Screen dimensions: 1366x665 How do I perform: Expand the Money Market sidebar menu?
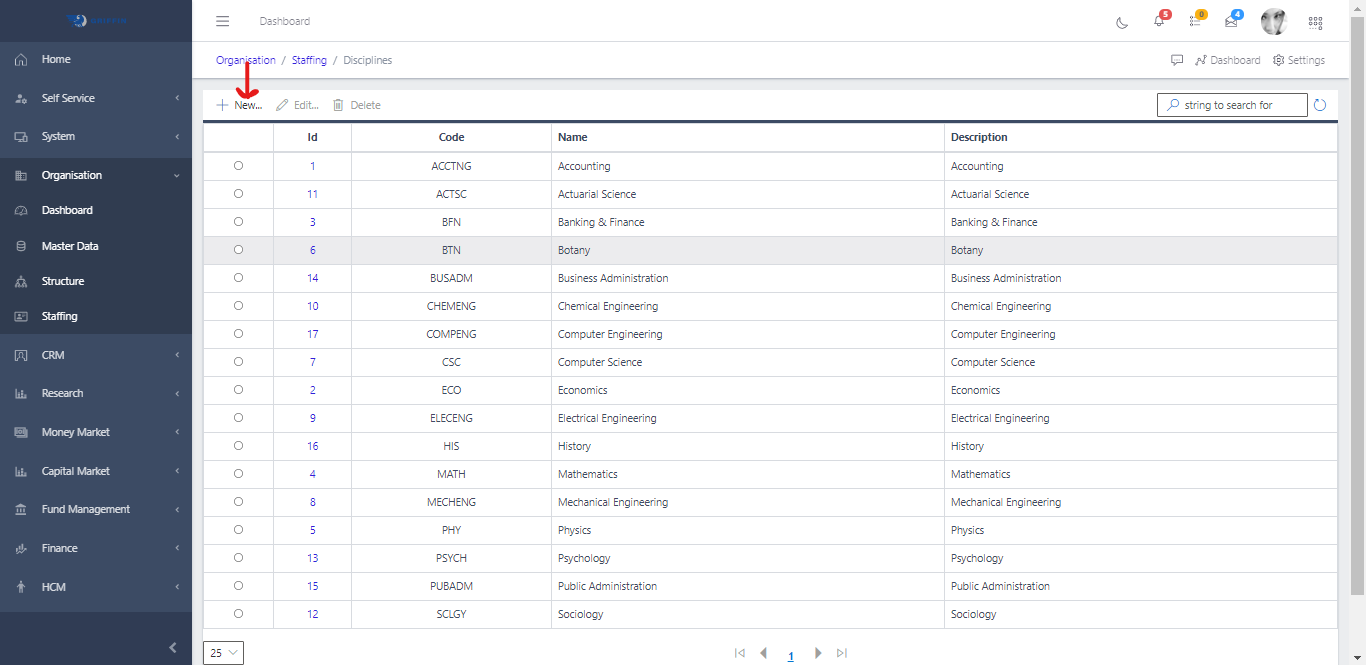96,432
